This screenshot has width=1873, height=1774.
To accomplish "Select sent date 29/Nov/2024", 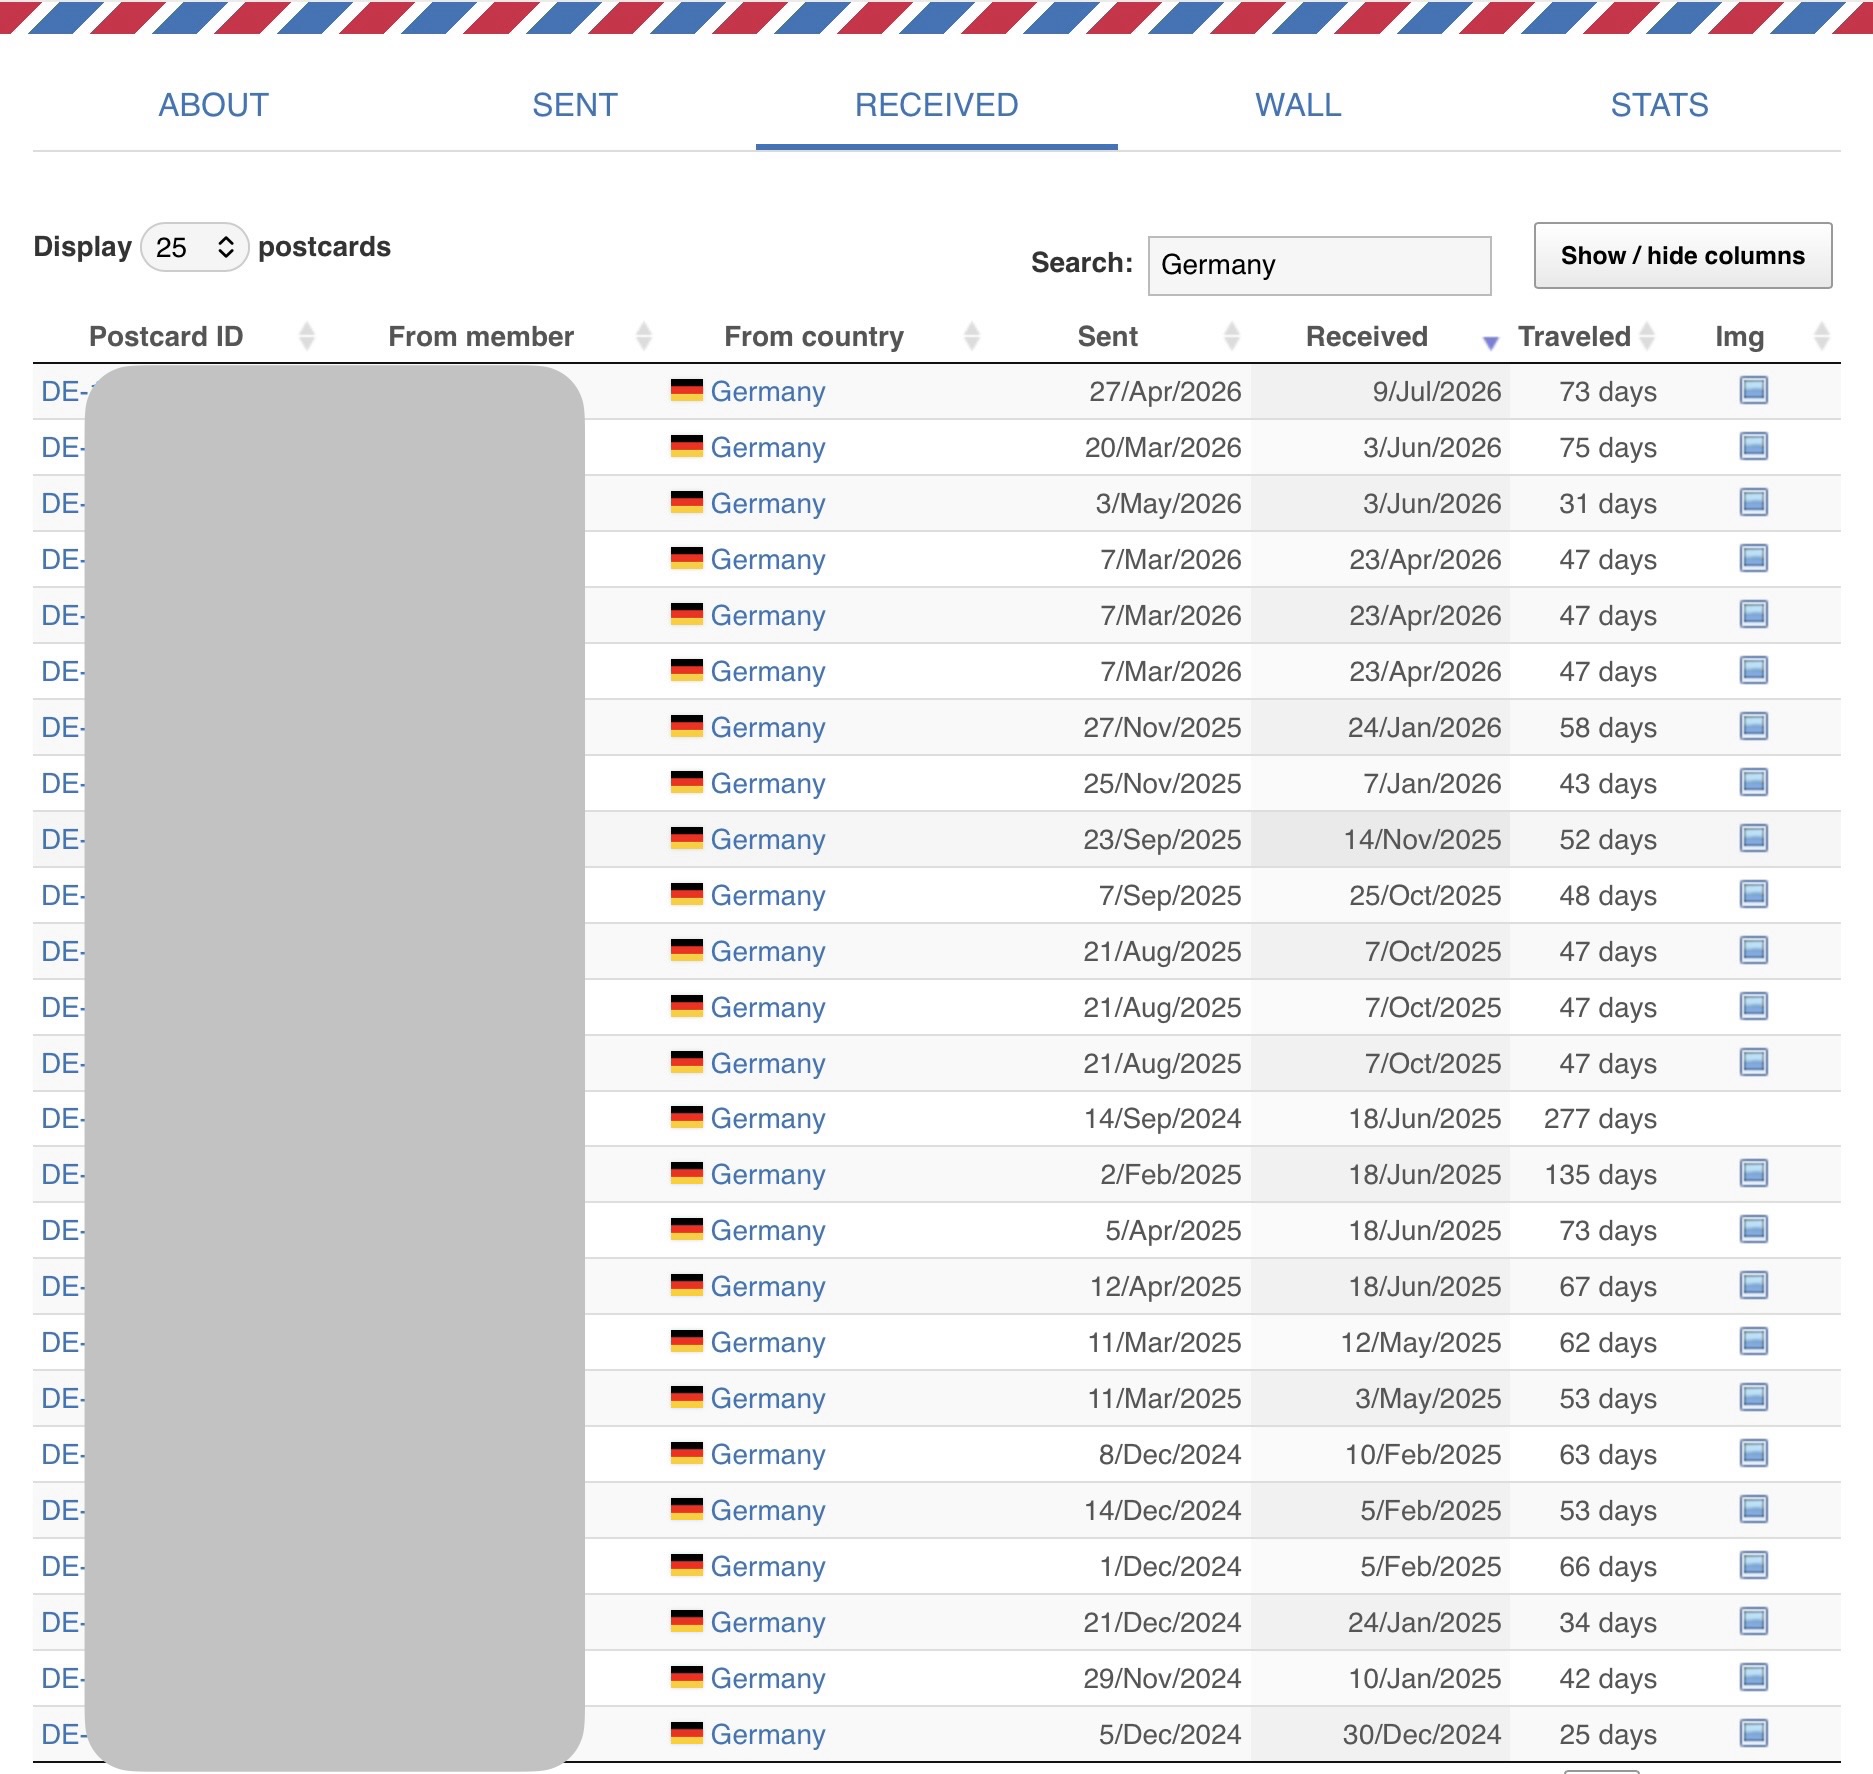I will [1162, 1678].
